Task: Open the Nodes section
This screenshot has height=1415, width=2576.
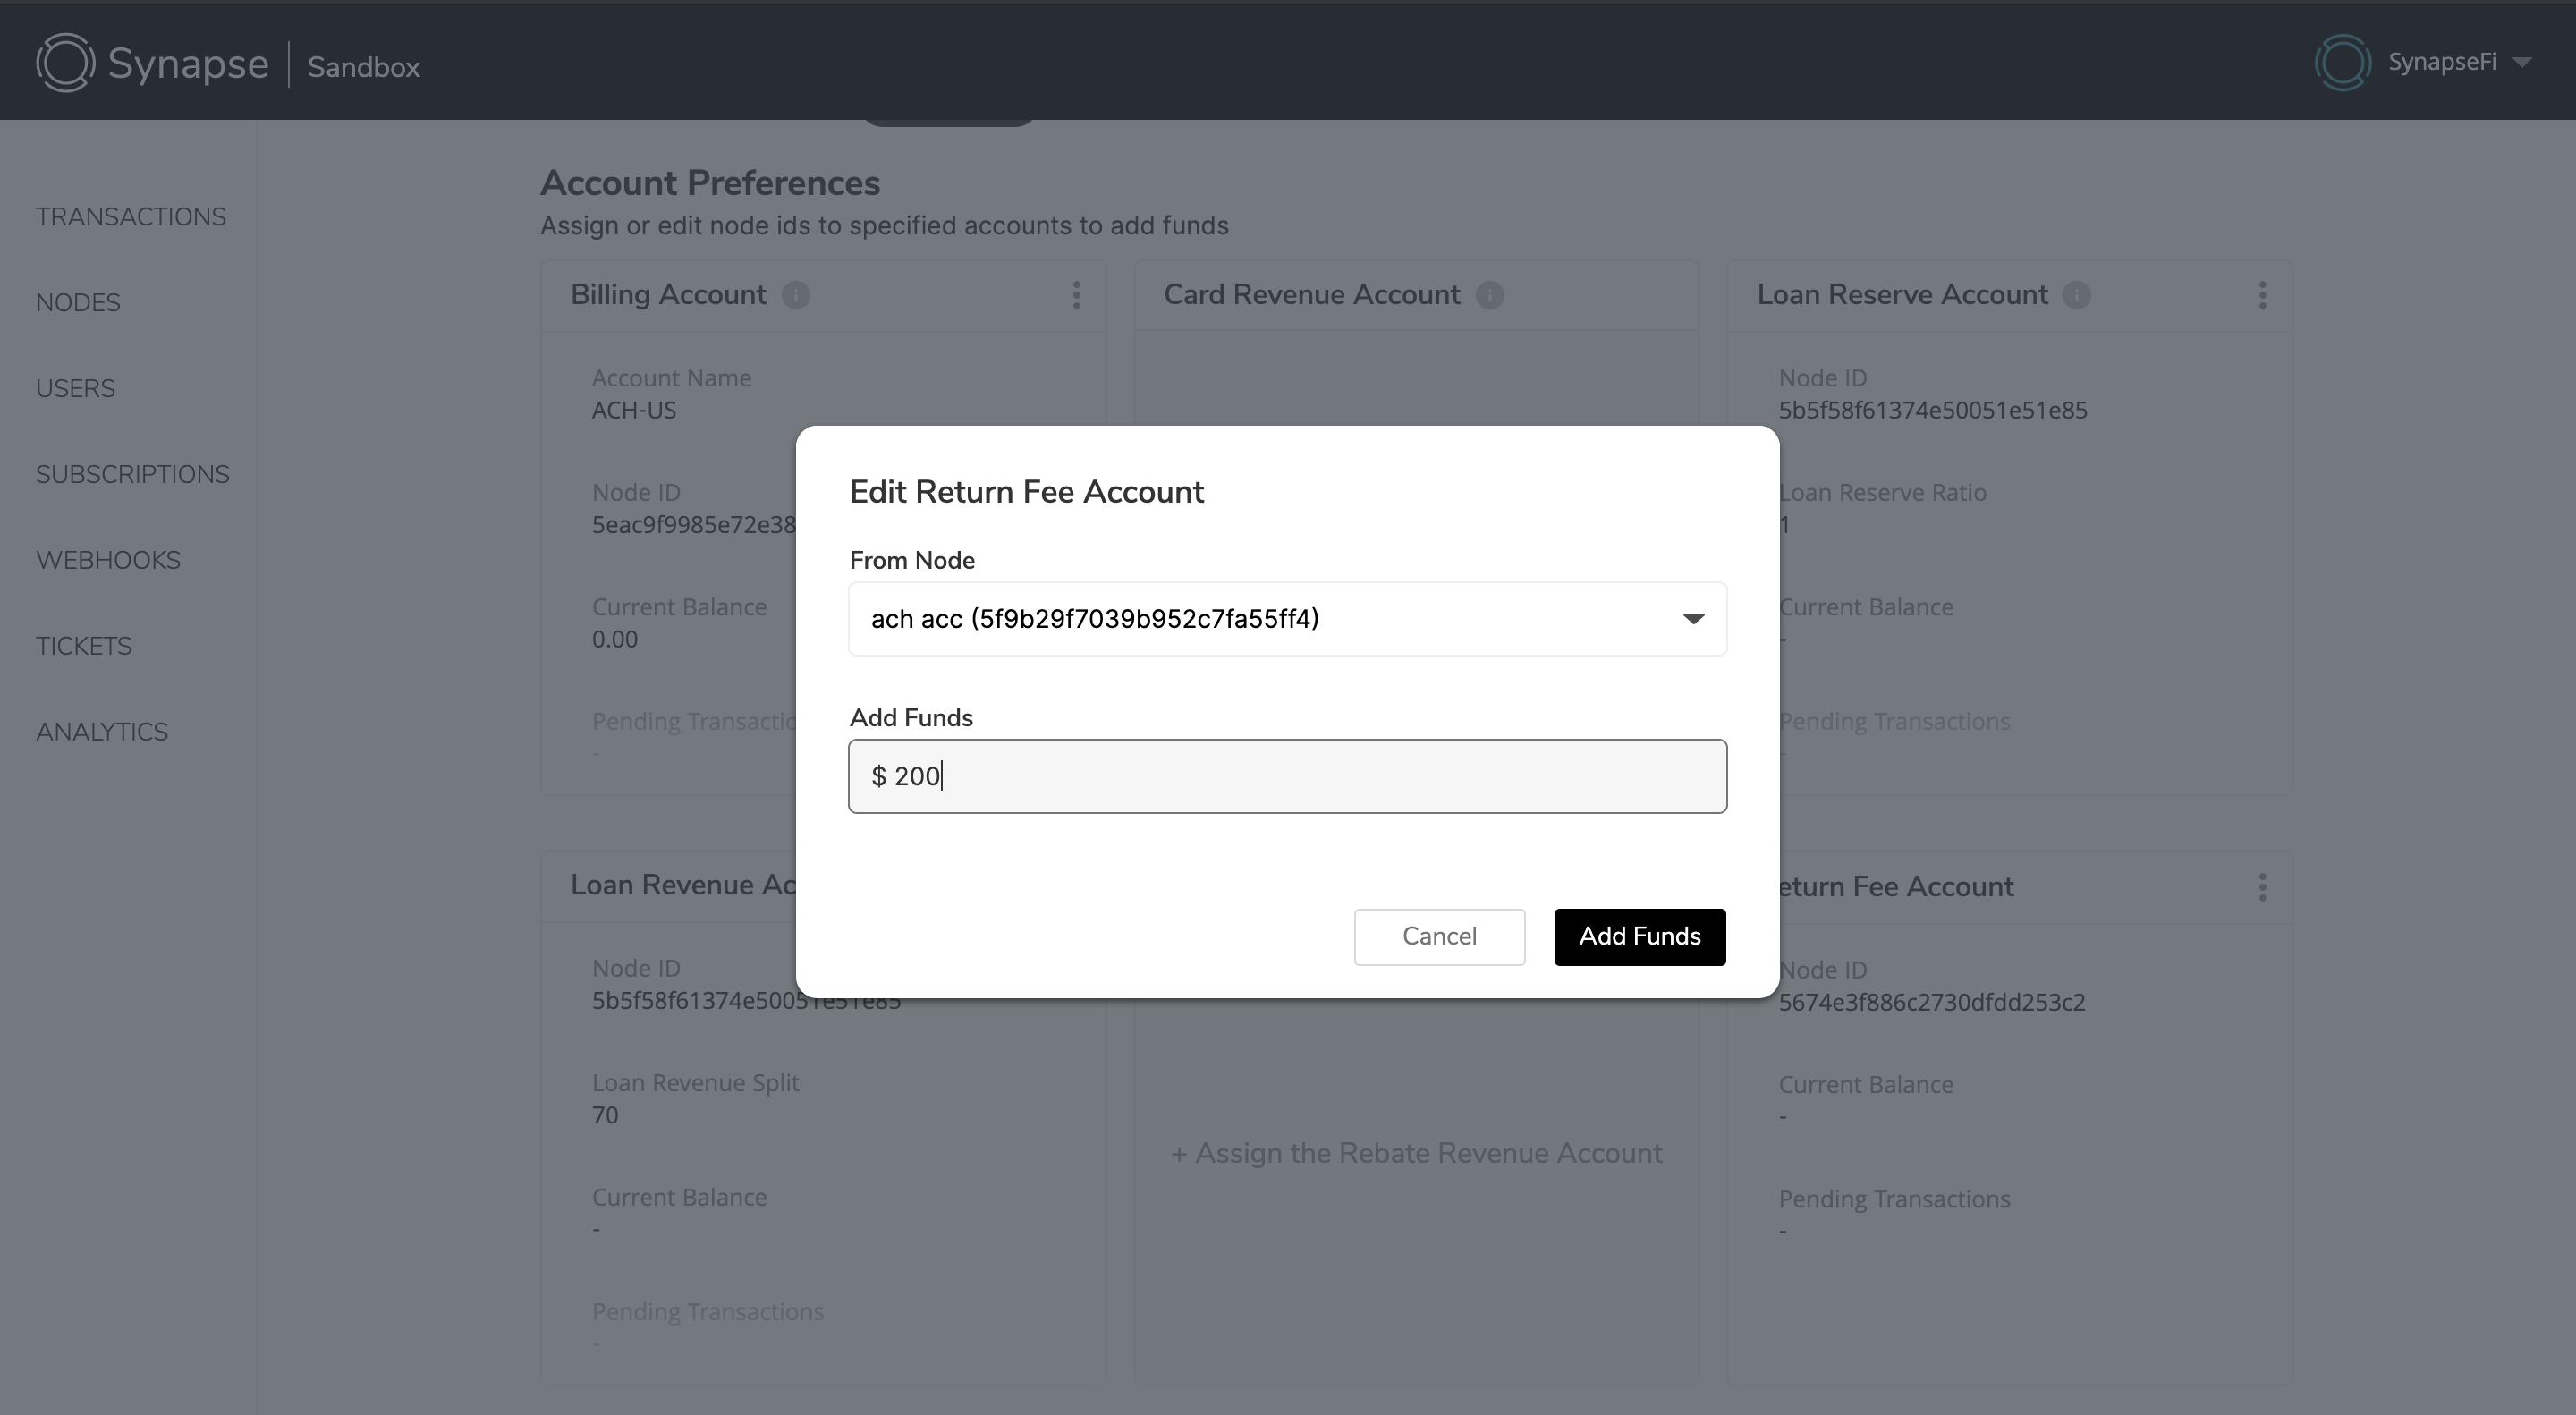Action: click(x=78, y=303)
